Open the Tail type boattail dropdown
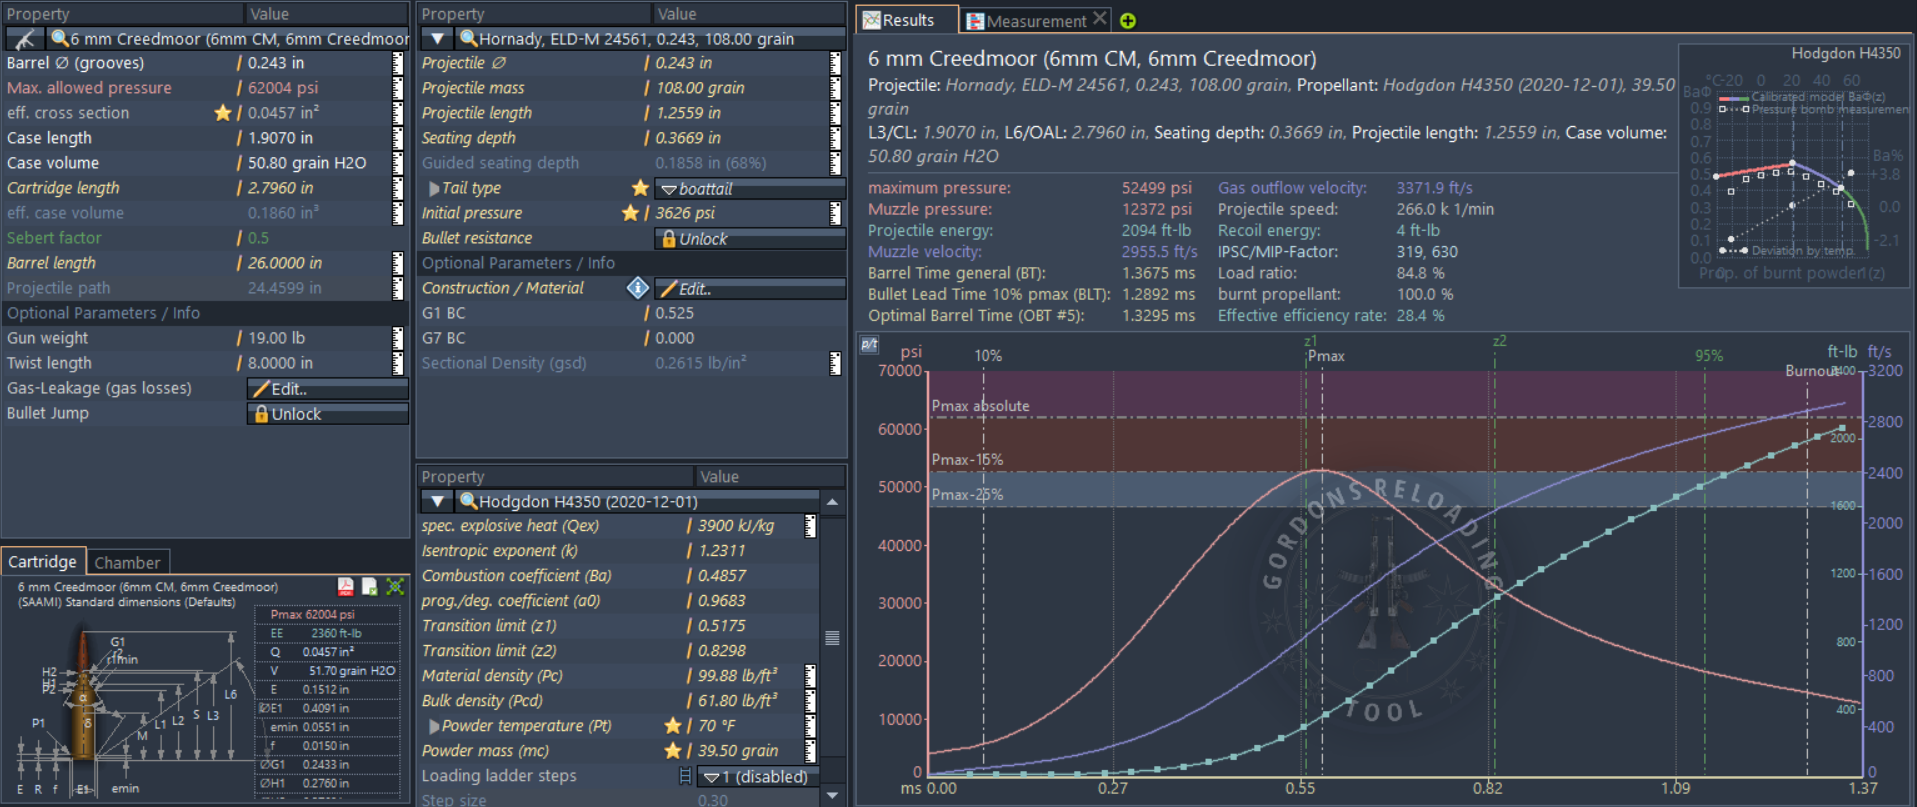The height and width of the screenshot is (807, 1917). click(749, 189)
